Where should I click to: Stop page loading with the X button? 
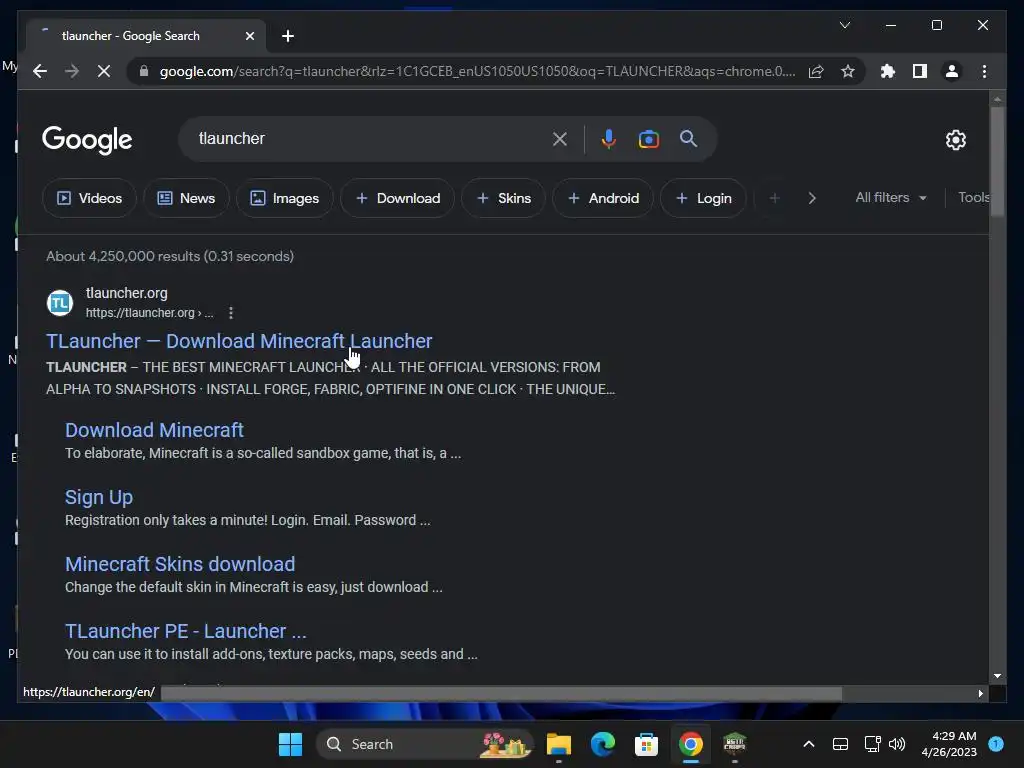pos(104,71)
